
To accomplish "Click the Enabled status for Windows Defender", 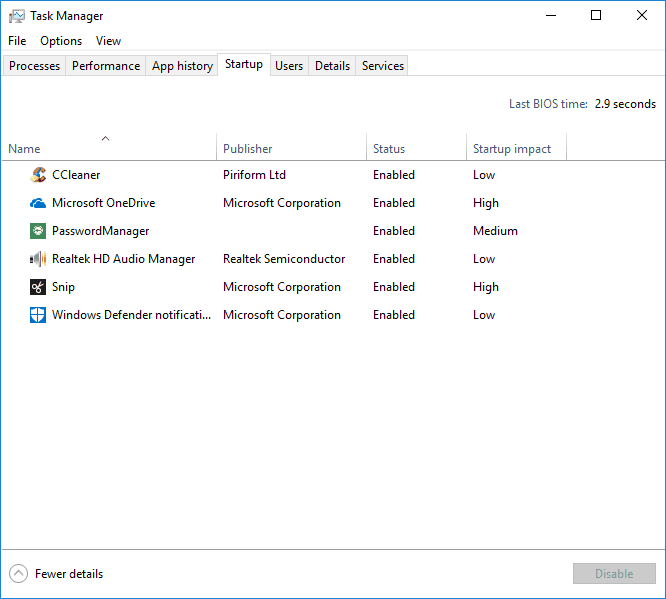I will (394, 315).
